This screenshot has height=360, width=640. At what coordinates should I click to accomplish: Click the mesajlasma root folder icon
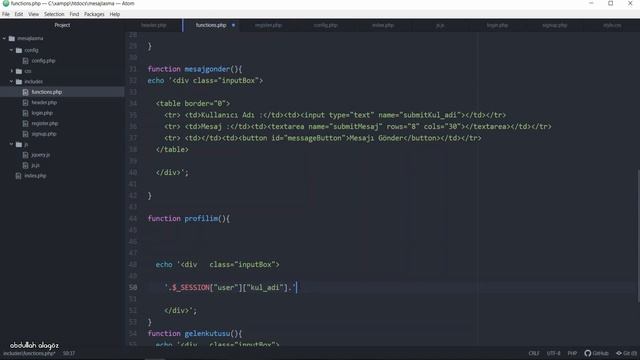tap(12, 39)
